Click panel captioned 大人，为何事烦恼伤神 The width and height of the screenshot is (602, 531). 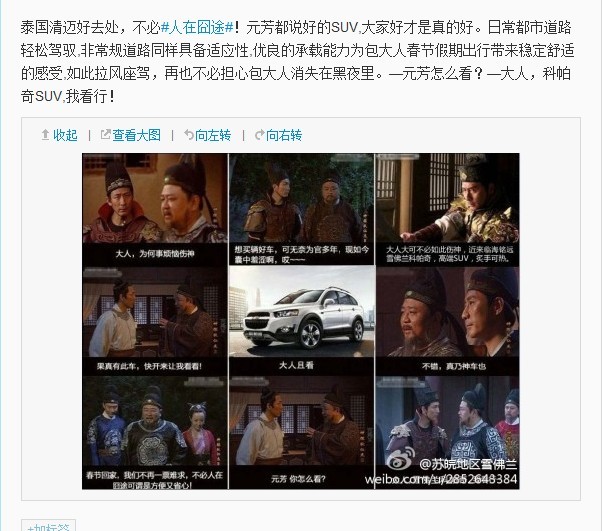155,209
